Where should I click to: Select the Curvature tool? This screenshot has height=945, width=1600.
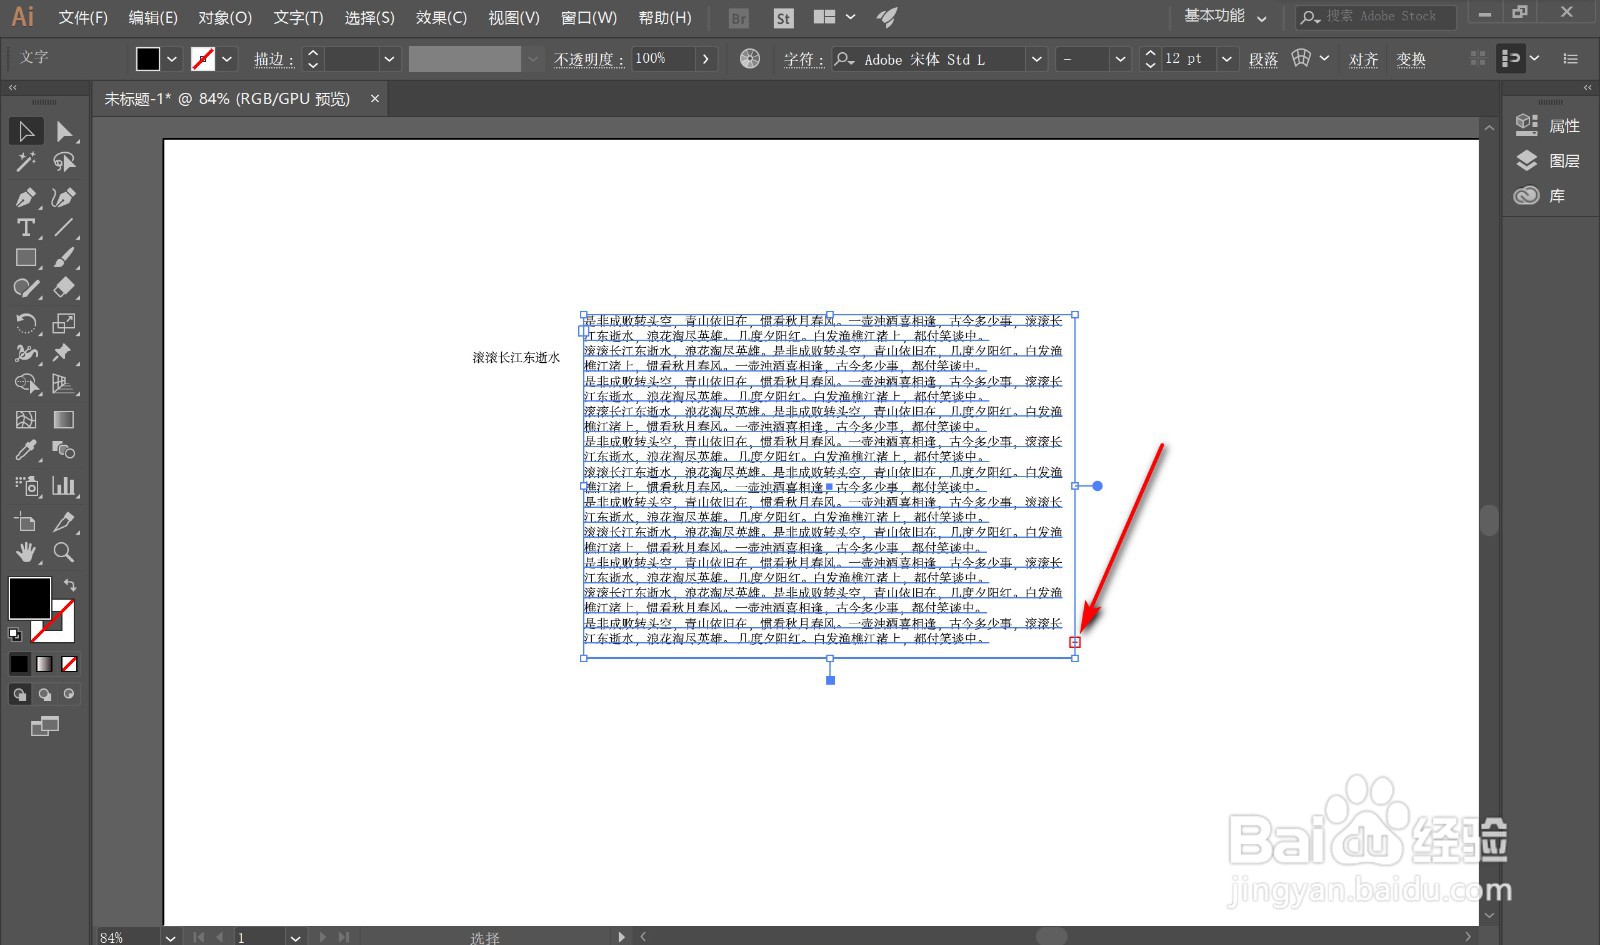[64, 197]
